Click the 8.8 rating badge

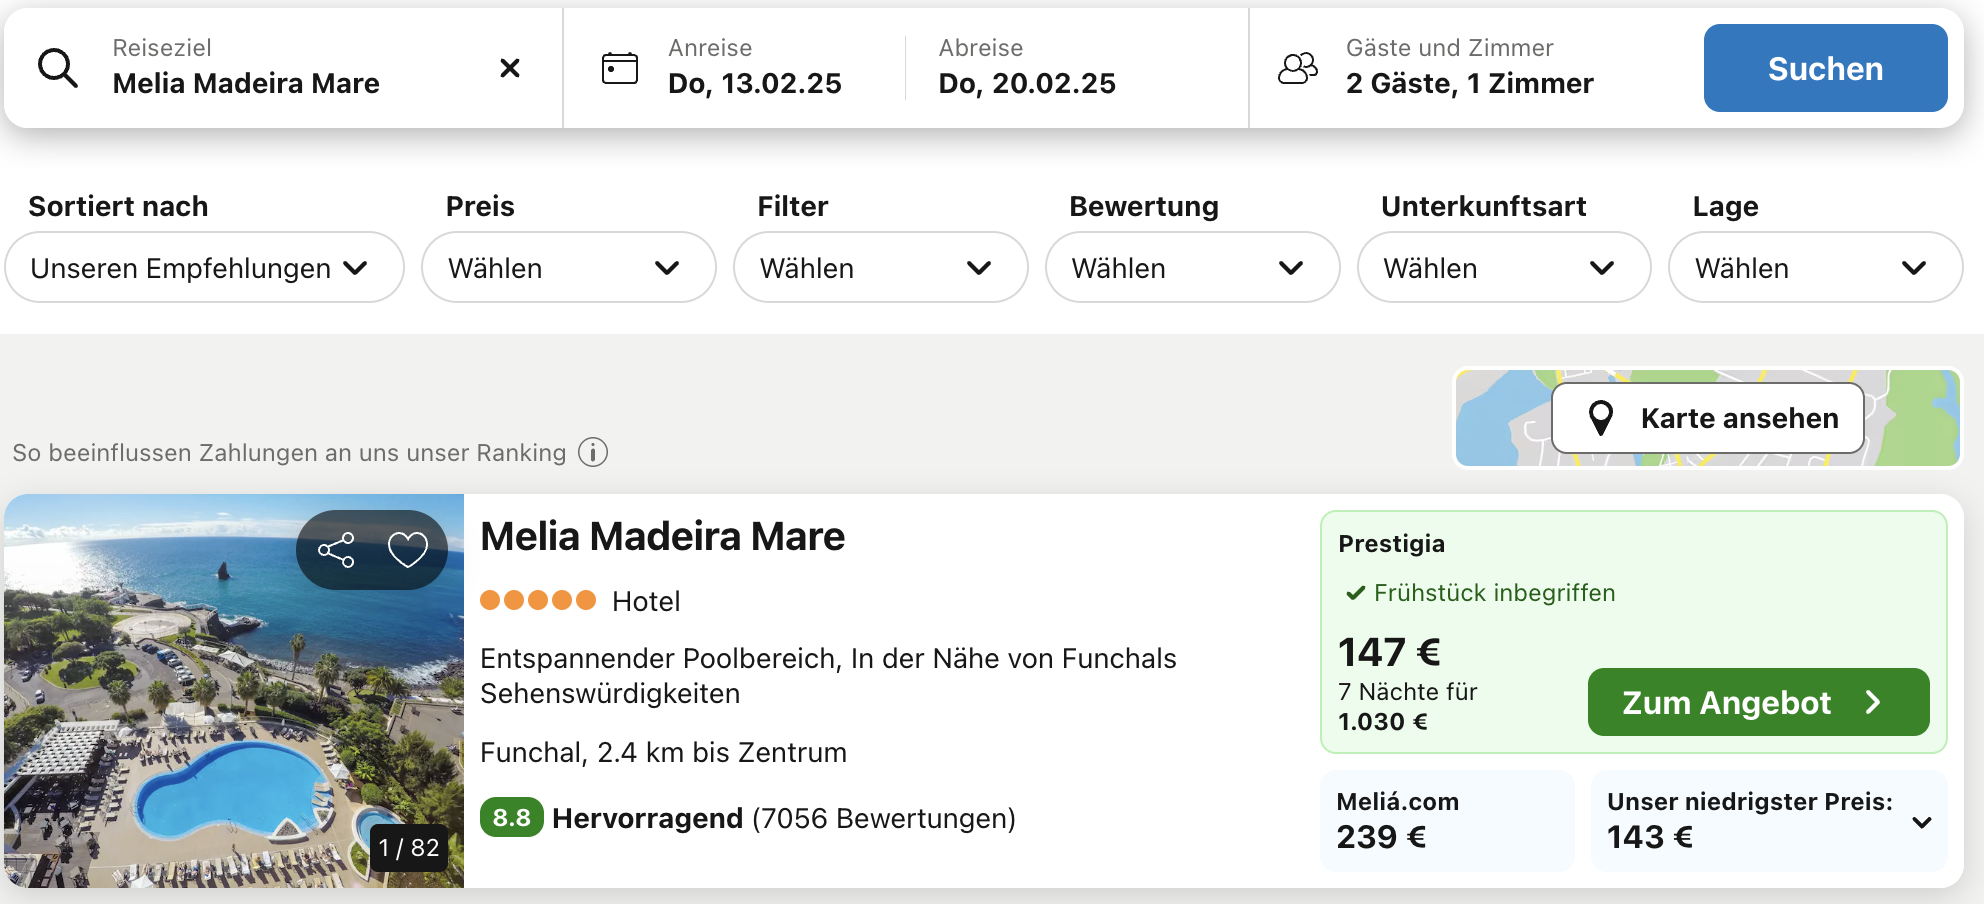[512, 818]
